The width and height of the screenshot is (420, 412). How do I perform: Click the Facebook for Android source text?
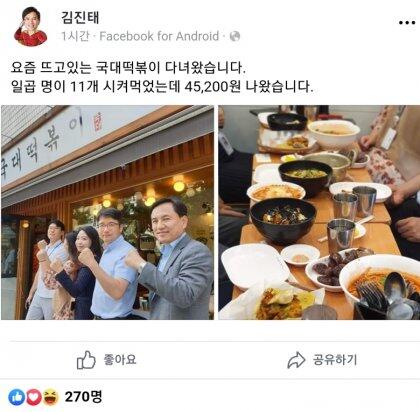(x=159, y=36)
